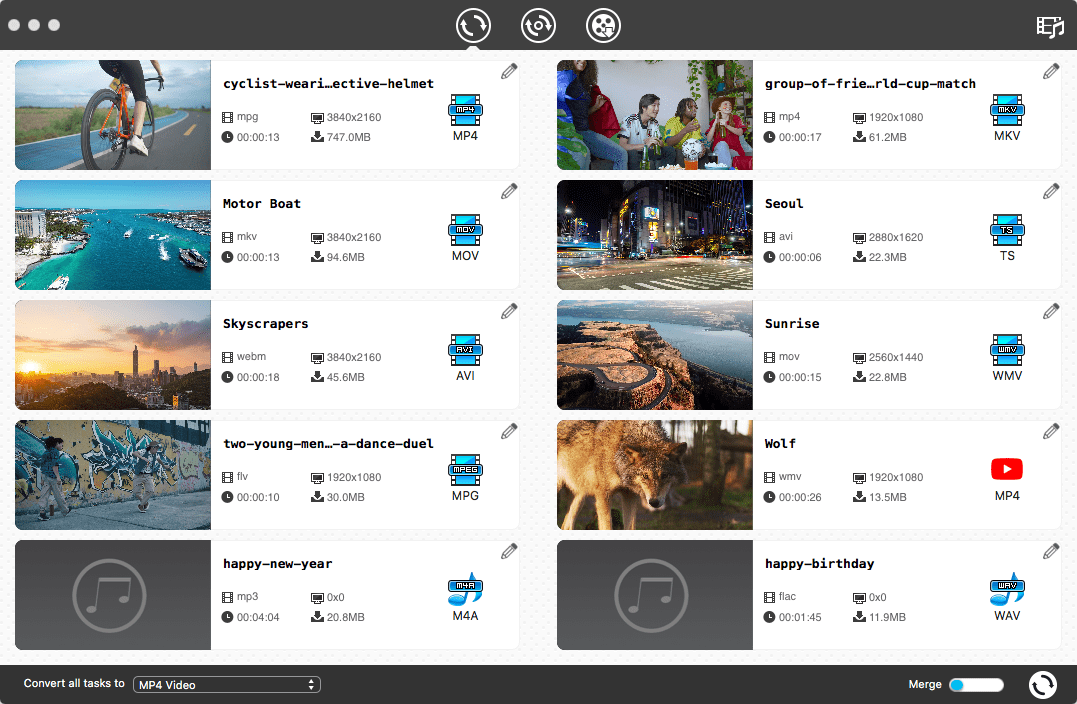The width and height of the screenshot is (1077, 704).
Task: Start conversion with the bottom-right convert button
Action: pos(1042,685)
